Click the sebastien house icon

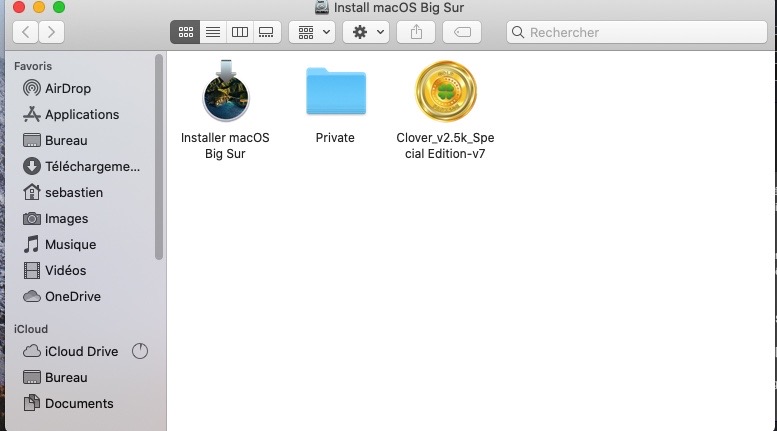(x=32, y=192)
